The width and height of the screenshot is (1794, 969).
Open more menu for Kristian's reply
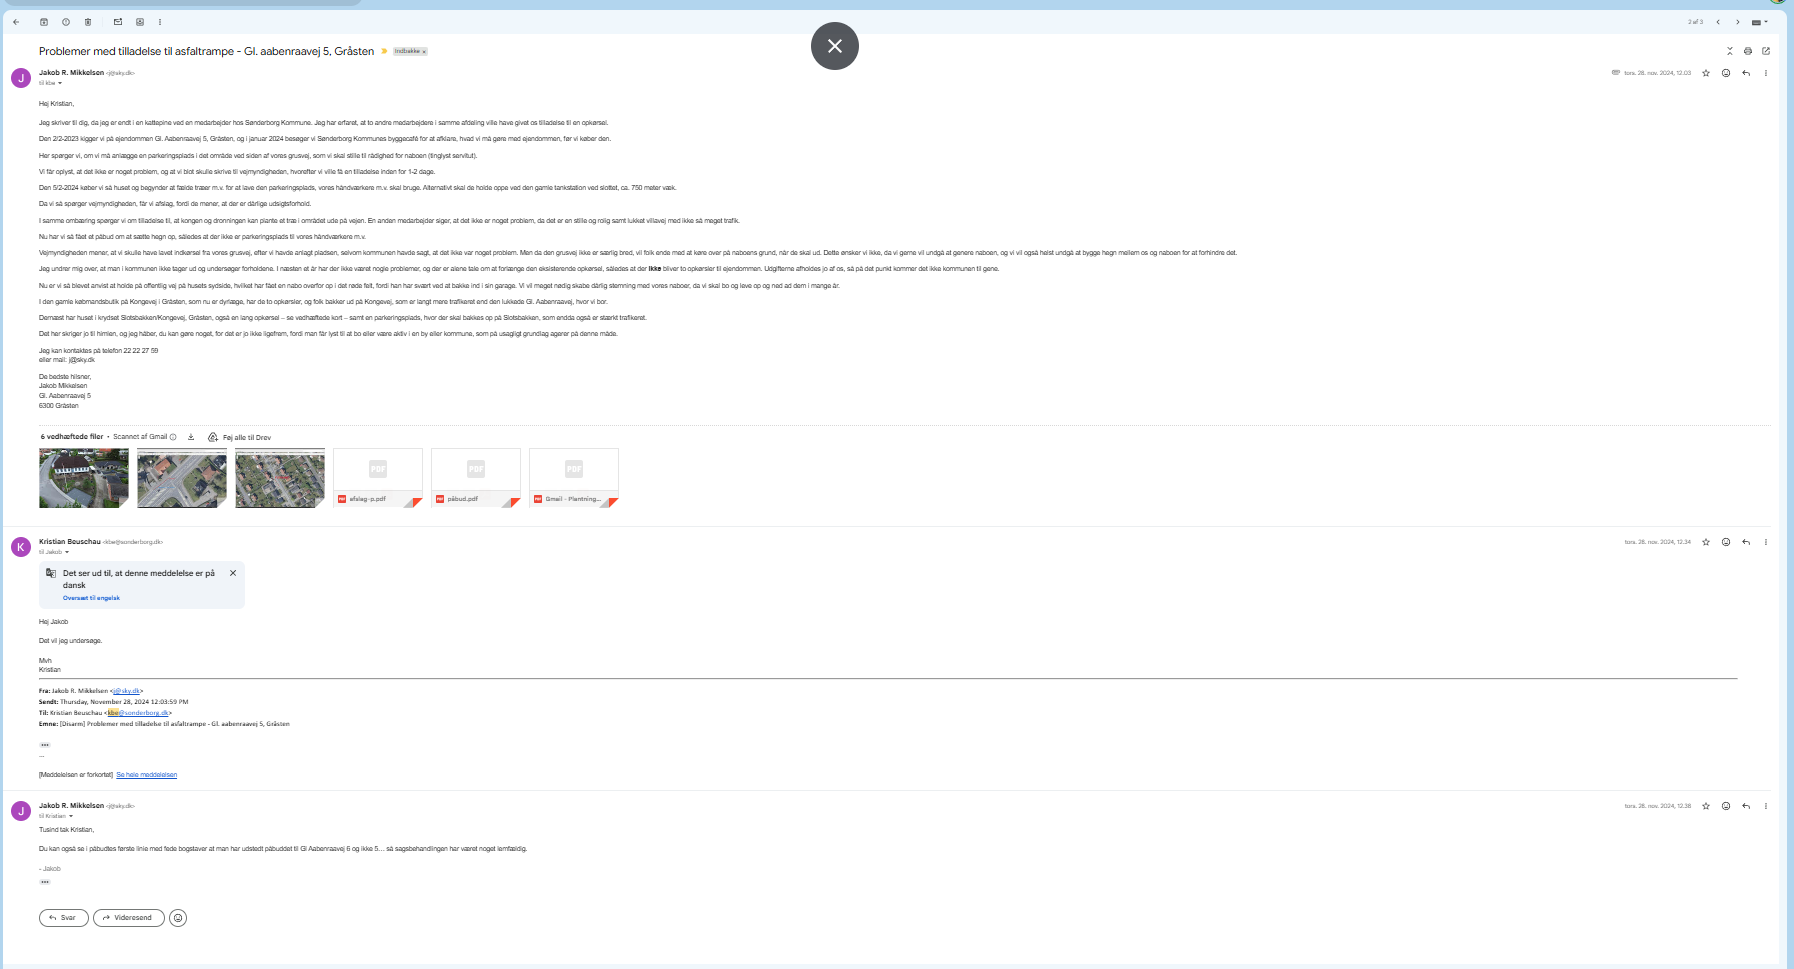(1766, 542)
